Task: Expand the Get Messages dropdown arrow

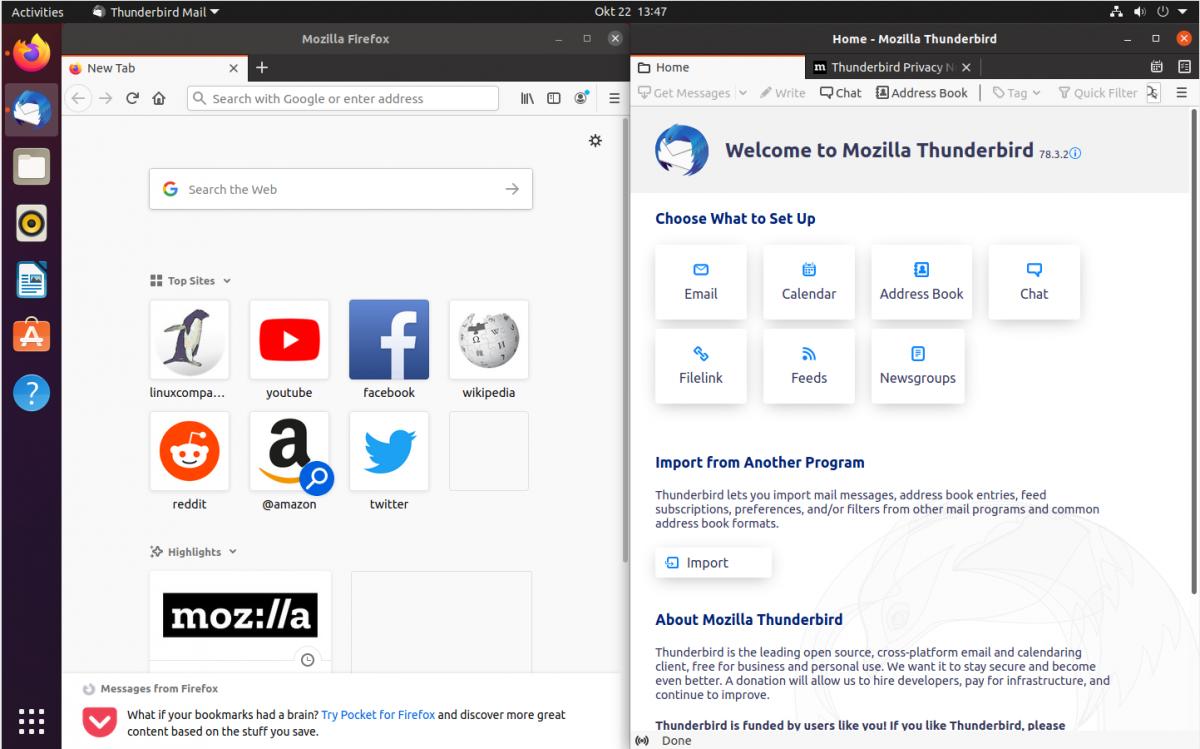Action: click(743, 93)
